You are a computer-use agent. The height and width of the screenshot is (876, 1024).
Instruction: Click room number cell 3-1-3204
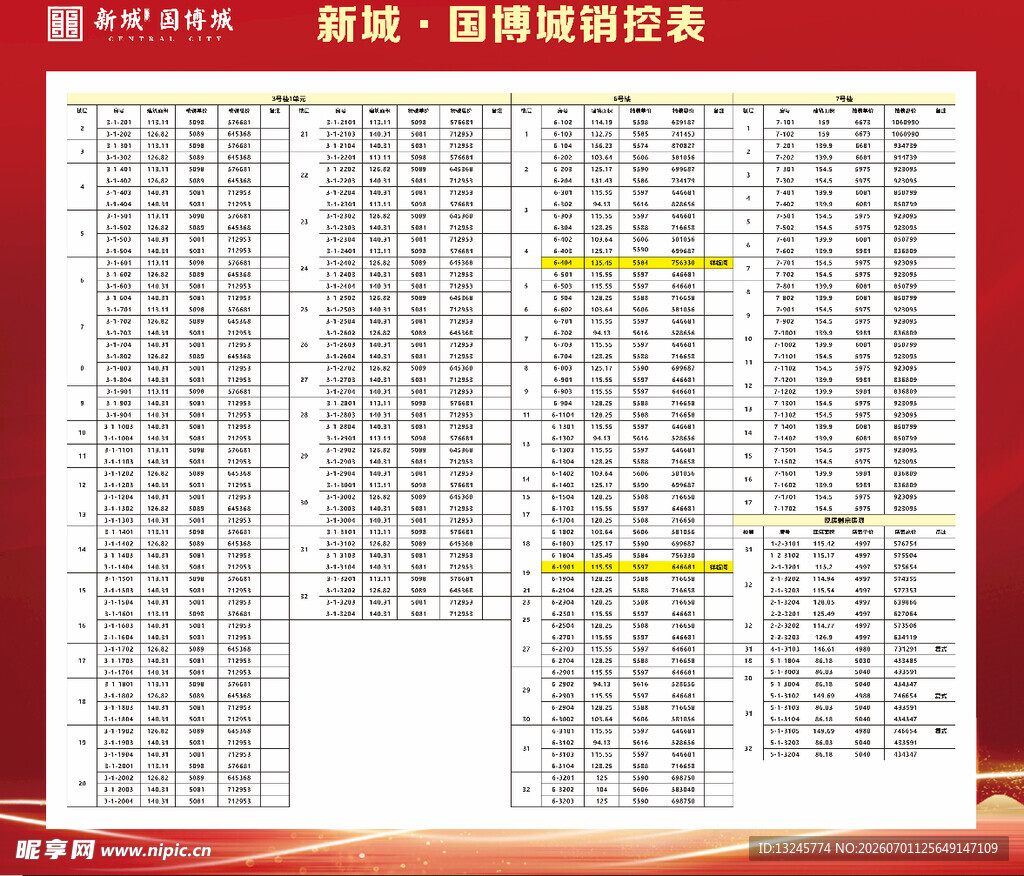pyautogui.click(x=341, y=614)
